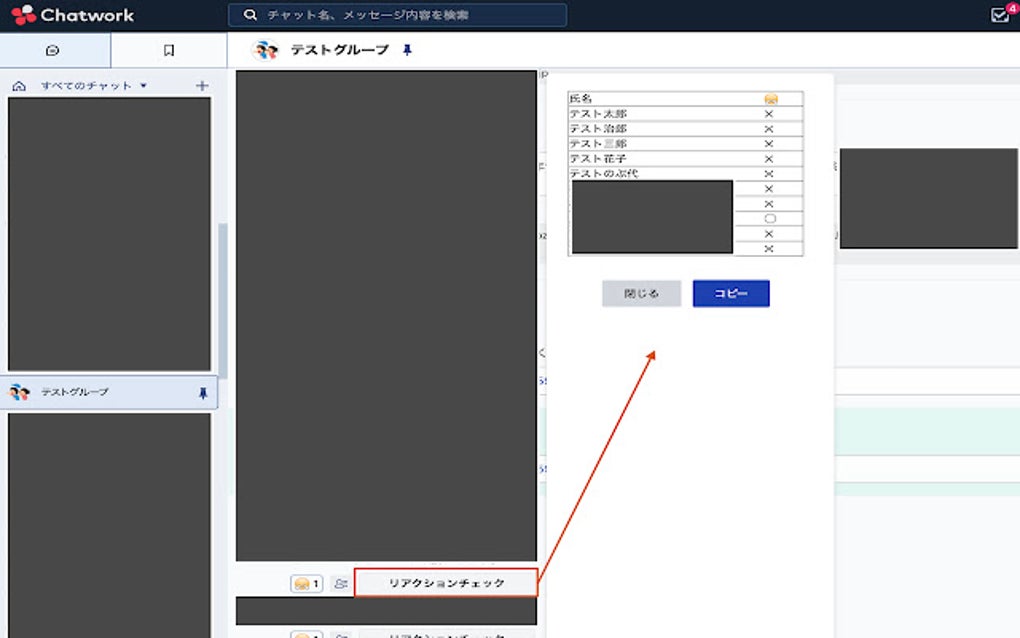Click the テストグループ avatar in the header
The height and width of the screenshot is (638, 1020).
pos(264,47)
